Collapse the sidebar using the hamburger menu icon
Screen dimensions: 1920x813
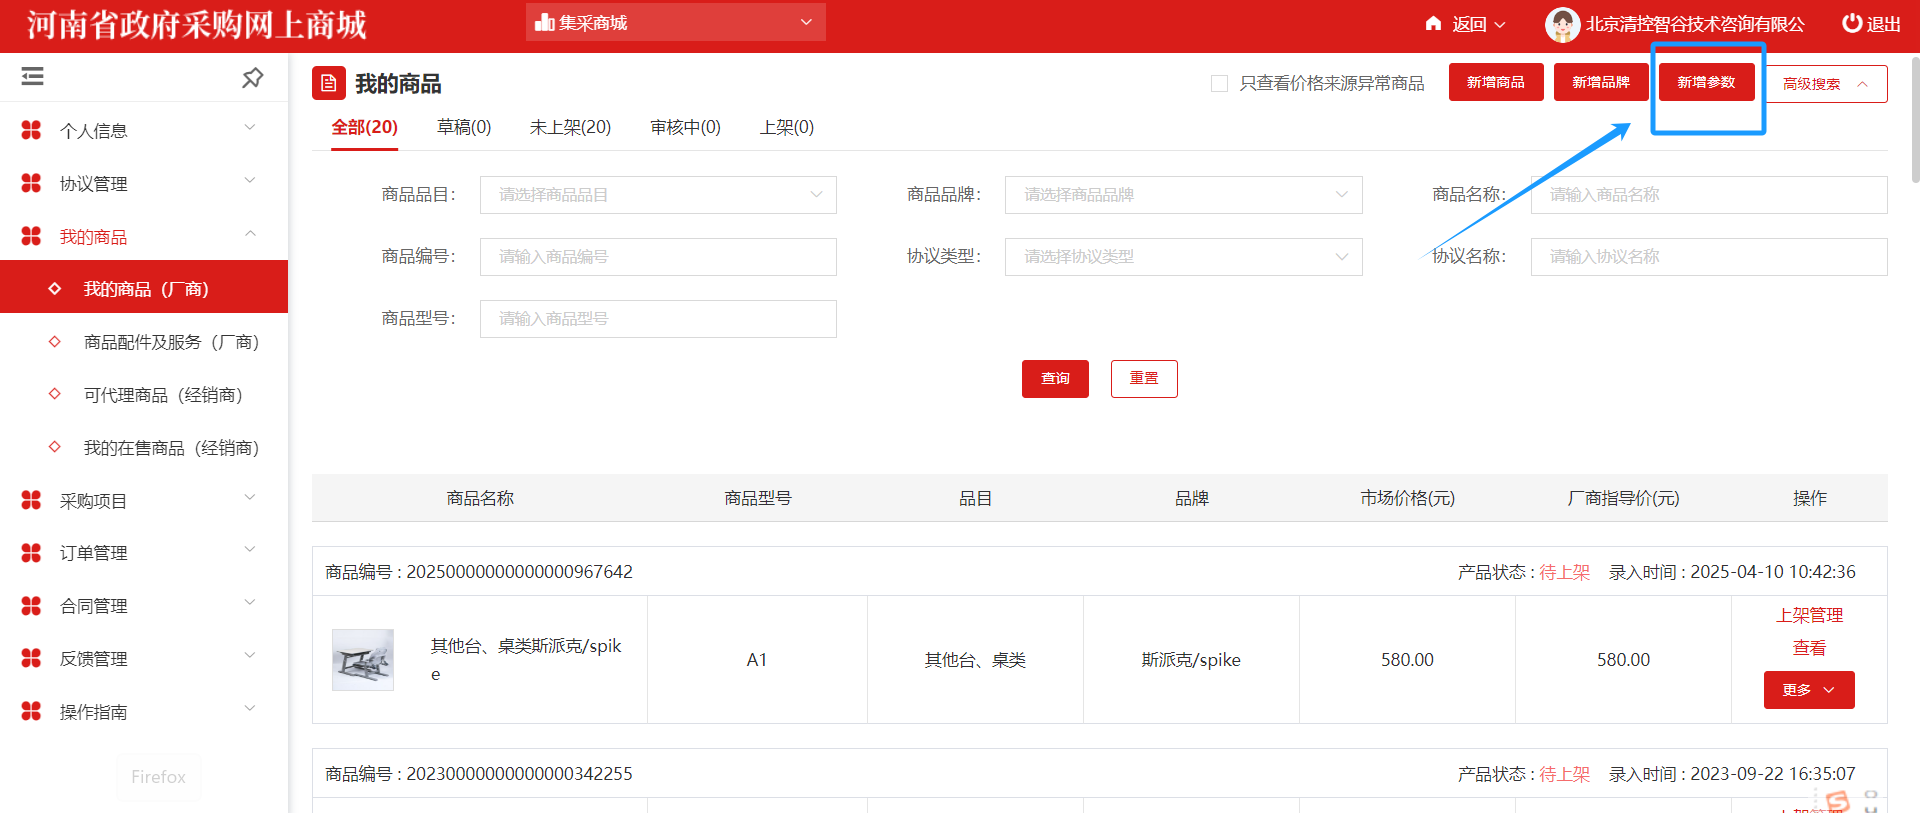click(x=33, y=76)
